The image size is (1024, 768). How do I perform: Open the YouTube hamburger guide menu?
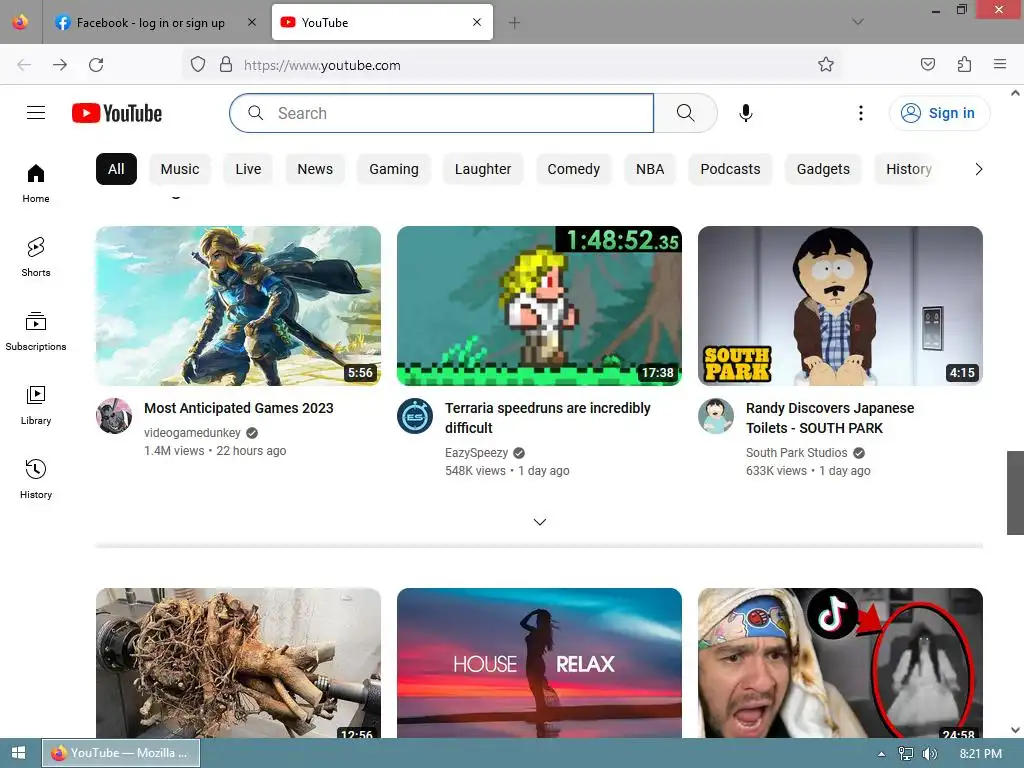coord(36,113)
